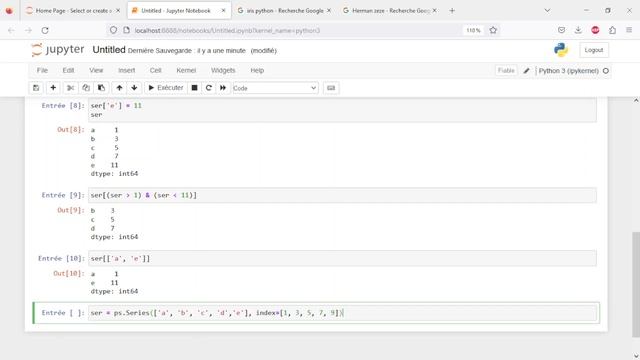Open the Pocket save icon
This screenshot has width=640, height=360.
point(562,30)
